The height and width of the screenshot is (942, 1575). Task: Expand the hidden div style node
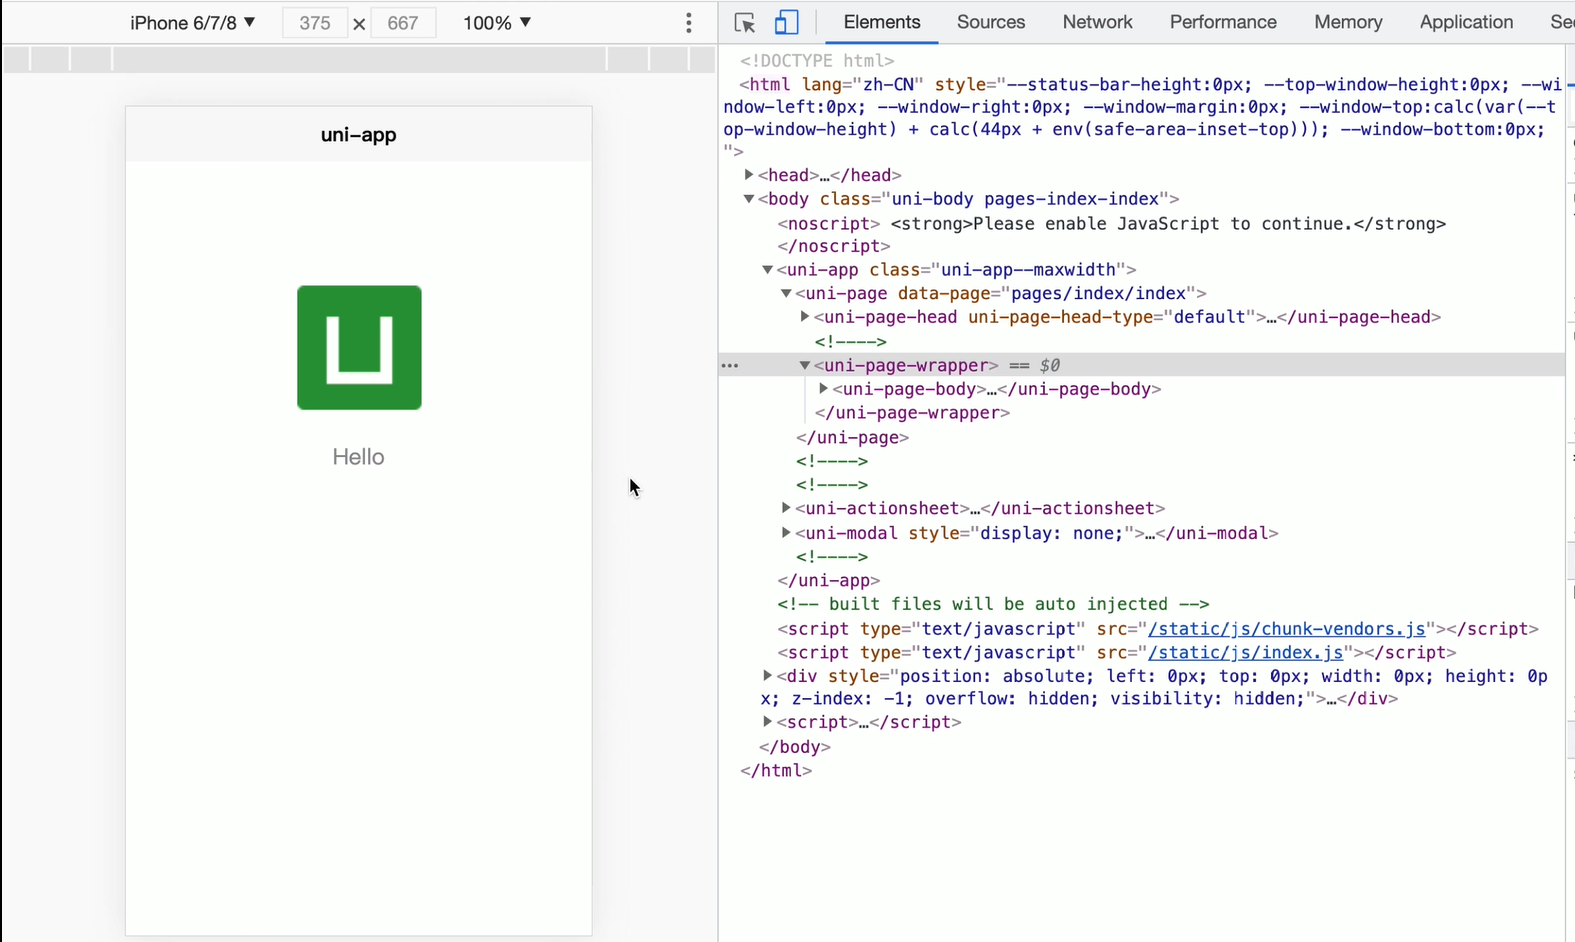pyautogui.click(x=768, y=676)
